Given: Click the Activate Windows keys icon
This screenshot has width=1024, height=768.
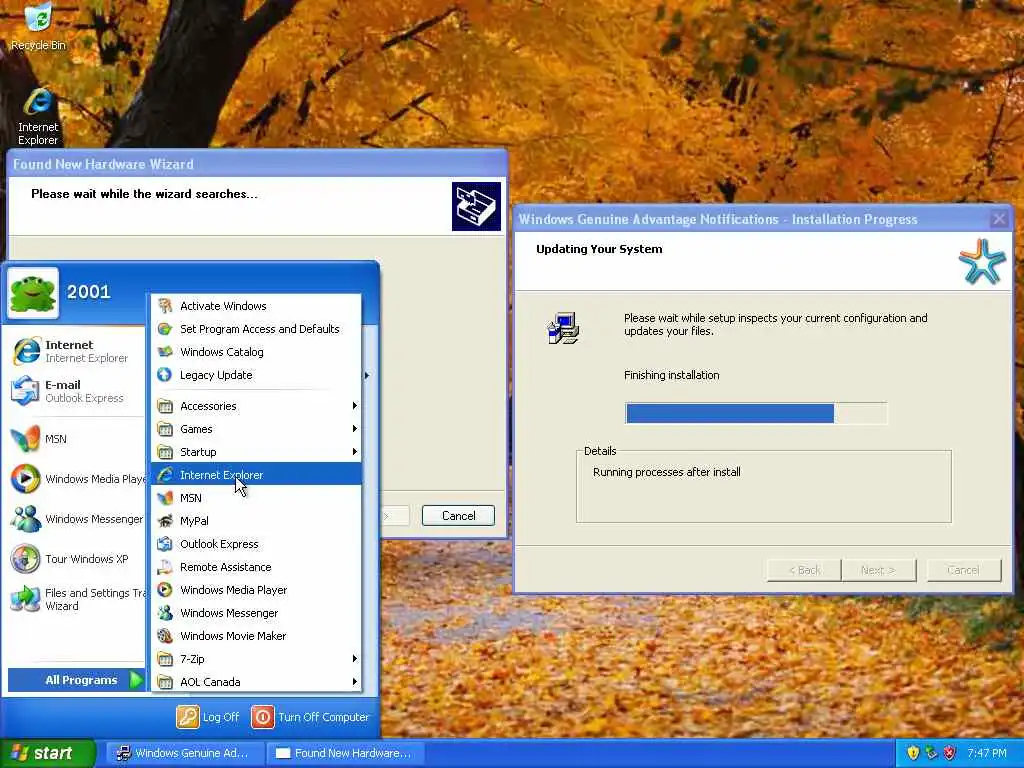Looking at the screenshot, I should pyautogui.click(x=165, y=306).
